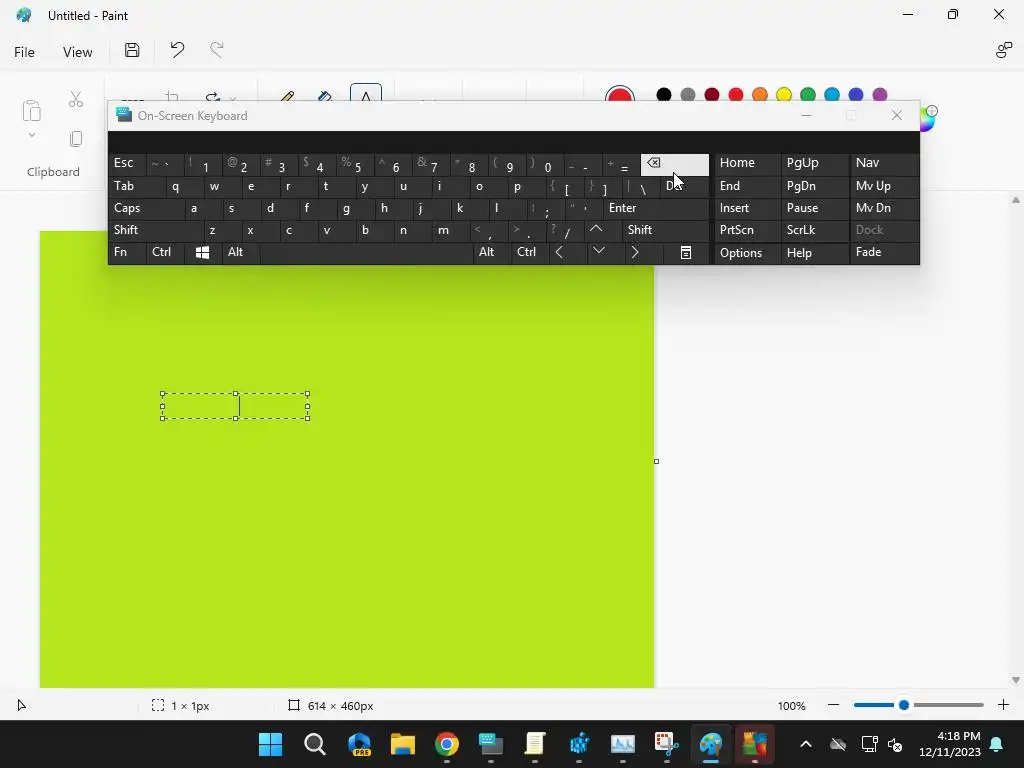The image size is (1024, 768).
Task: Pick the green color swatch
Action: [x=808, y=95]
